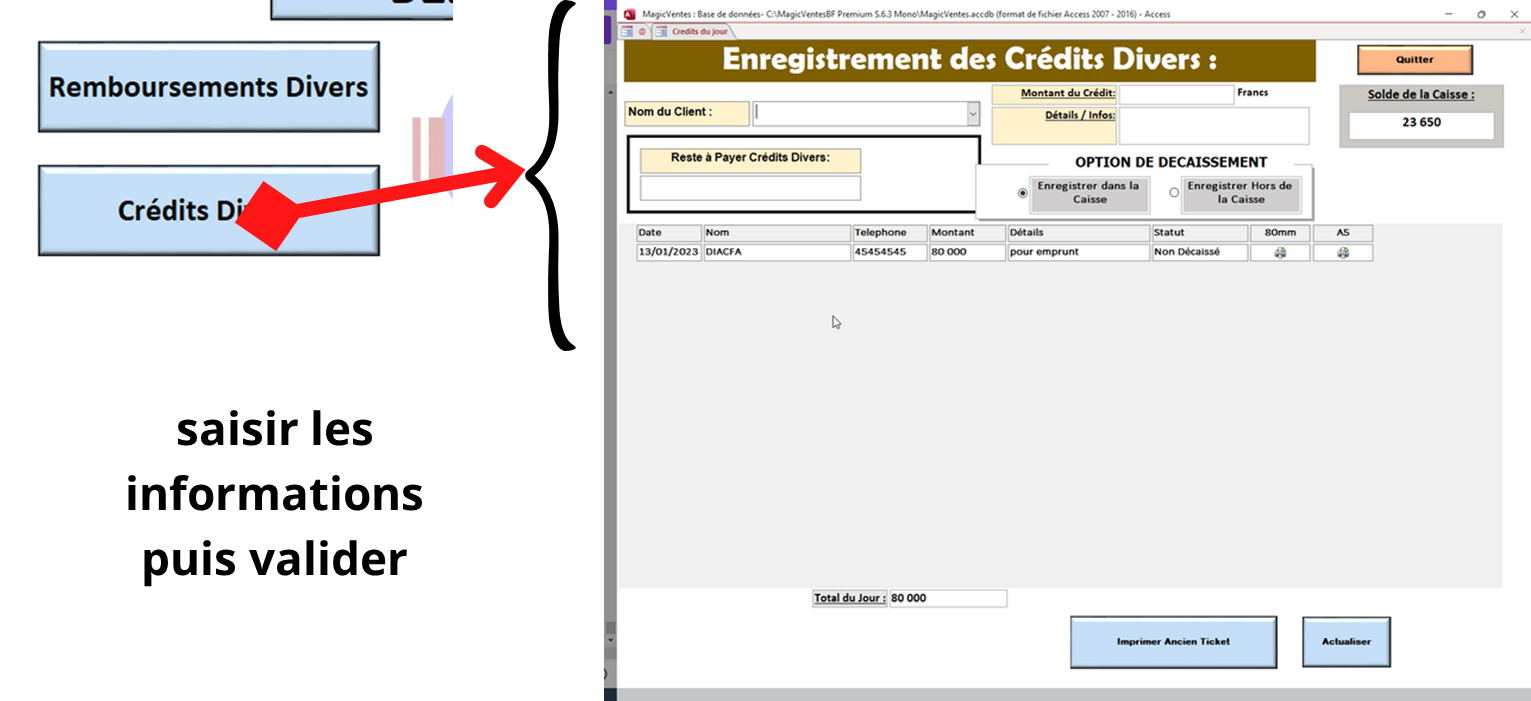Image resolution: width=1531 pixels, height=701 pixels.
Task: Switch to the Credits du jour tab
Action: pos(699,32)
